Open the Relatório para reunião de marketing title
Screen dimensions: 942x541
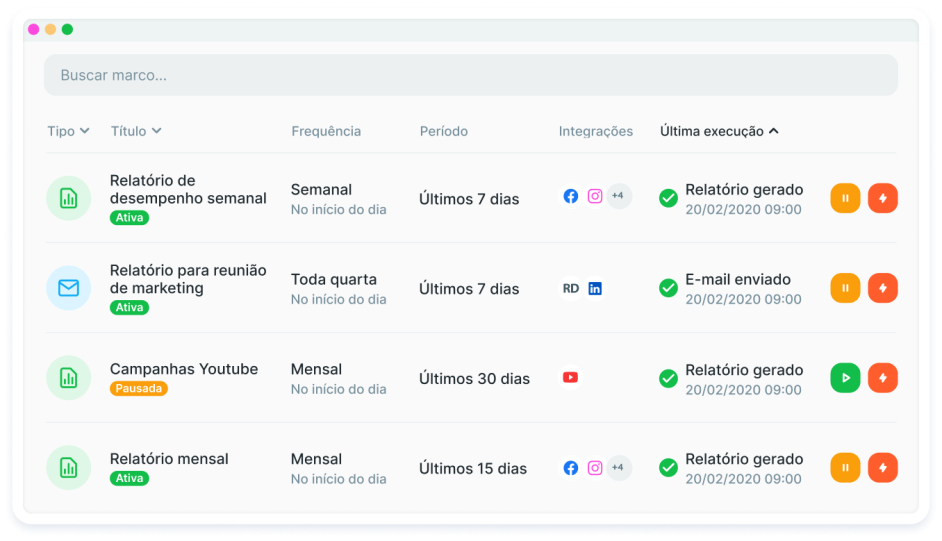tap(187, 279)
